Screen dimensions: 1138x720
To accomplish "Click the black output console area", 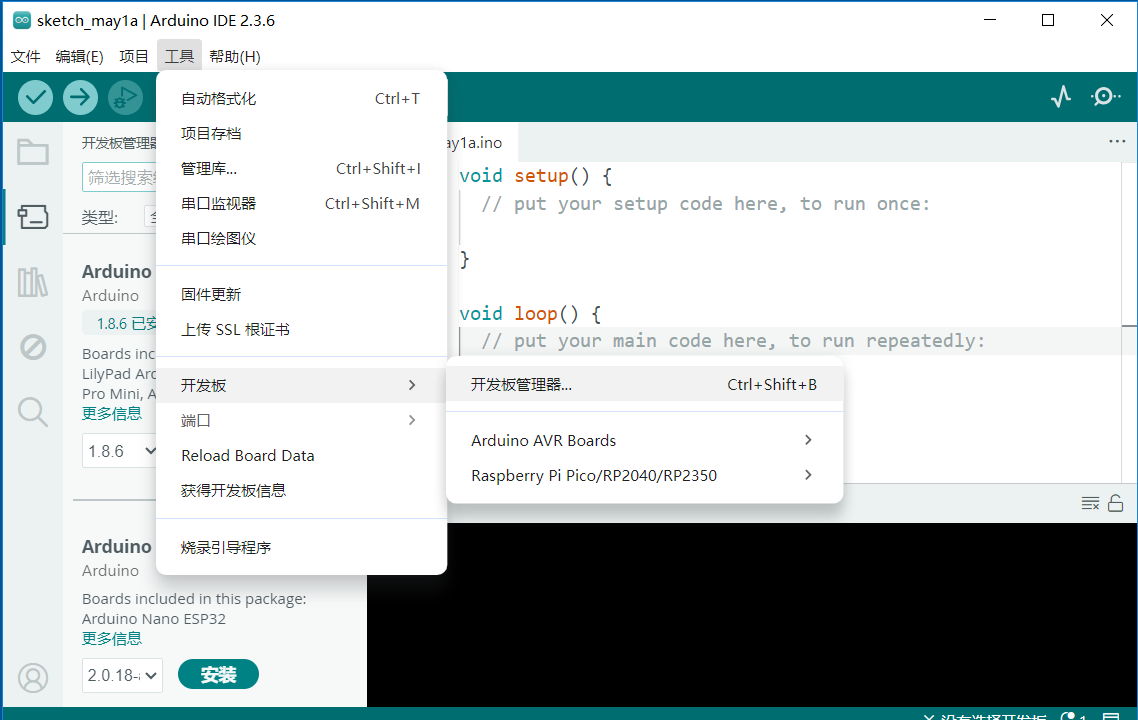I will click(752, 614).
